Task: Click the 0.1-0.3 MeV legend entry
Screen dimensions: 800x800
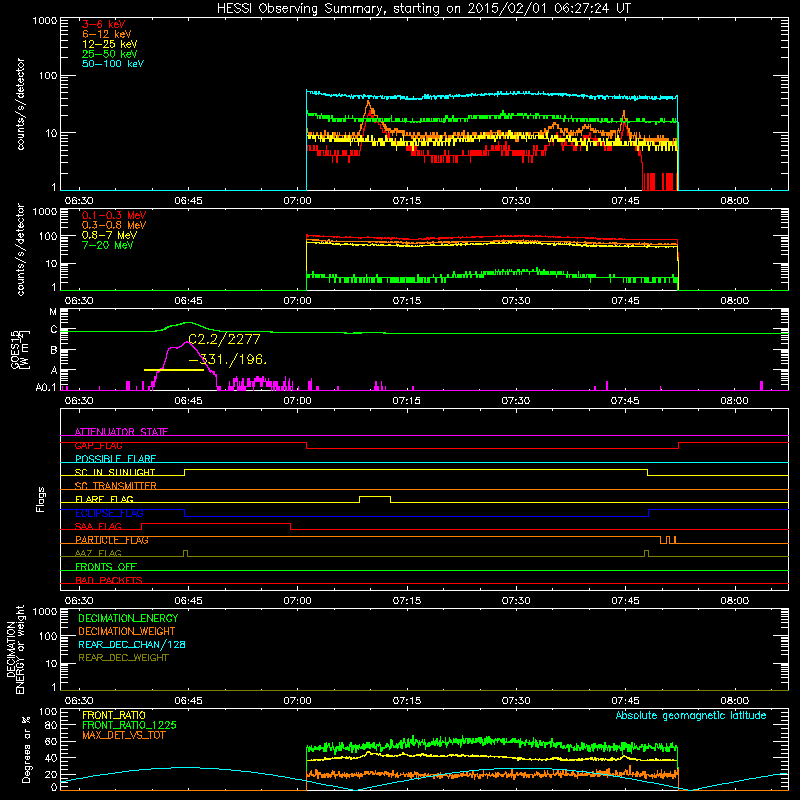Action: (114, 215)
